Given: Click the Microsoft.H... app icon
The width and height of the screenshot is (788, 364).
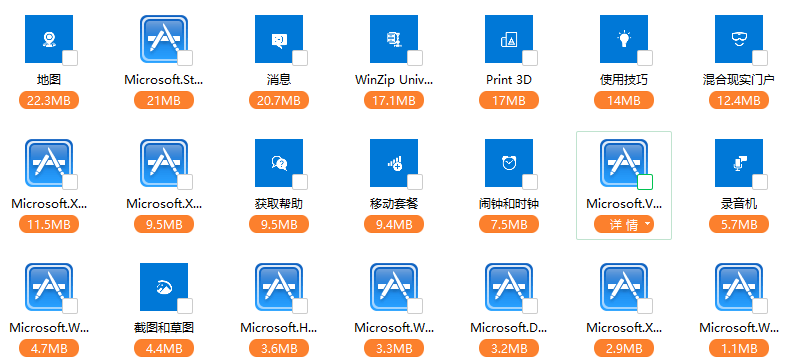Looking at the screenshot, I should click(x=279, y=287).
